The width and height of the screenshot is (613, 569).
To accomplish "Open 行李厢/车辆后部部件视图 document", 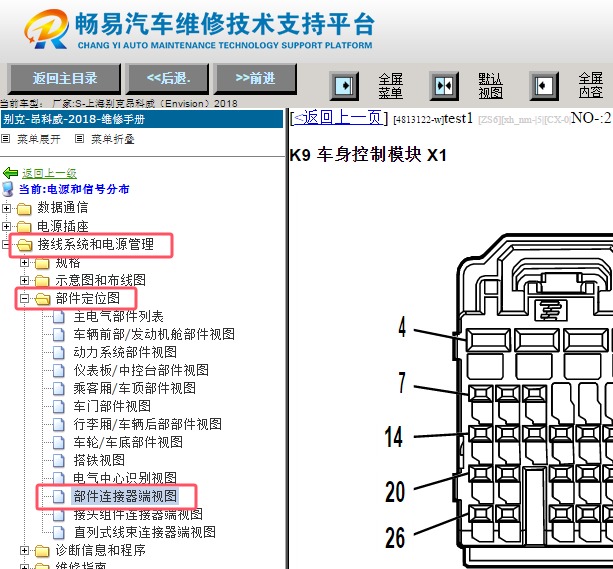I will 147,424.
